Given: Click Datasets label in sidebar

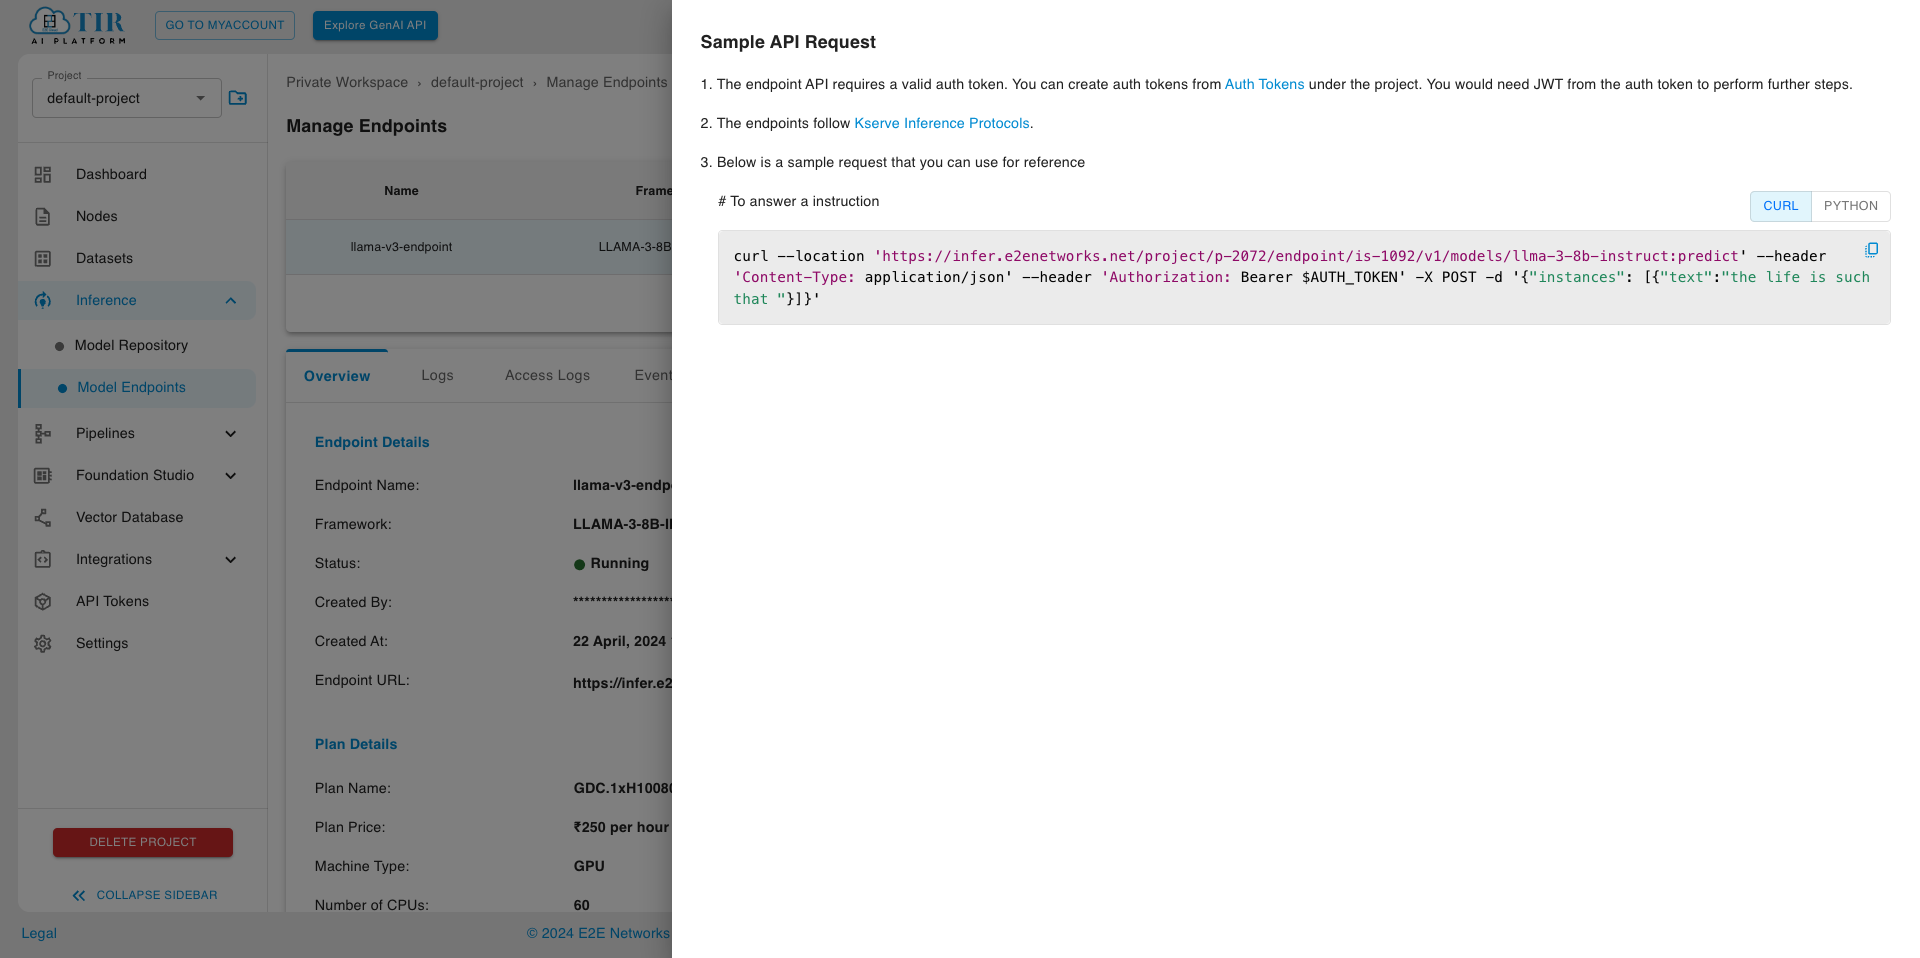Looking at the screenshot, I should click(x=104, y=258).
